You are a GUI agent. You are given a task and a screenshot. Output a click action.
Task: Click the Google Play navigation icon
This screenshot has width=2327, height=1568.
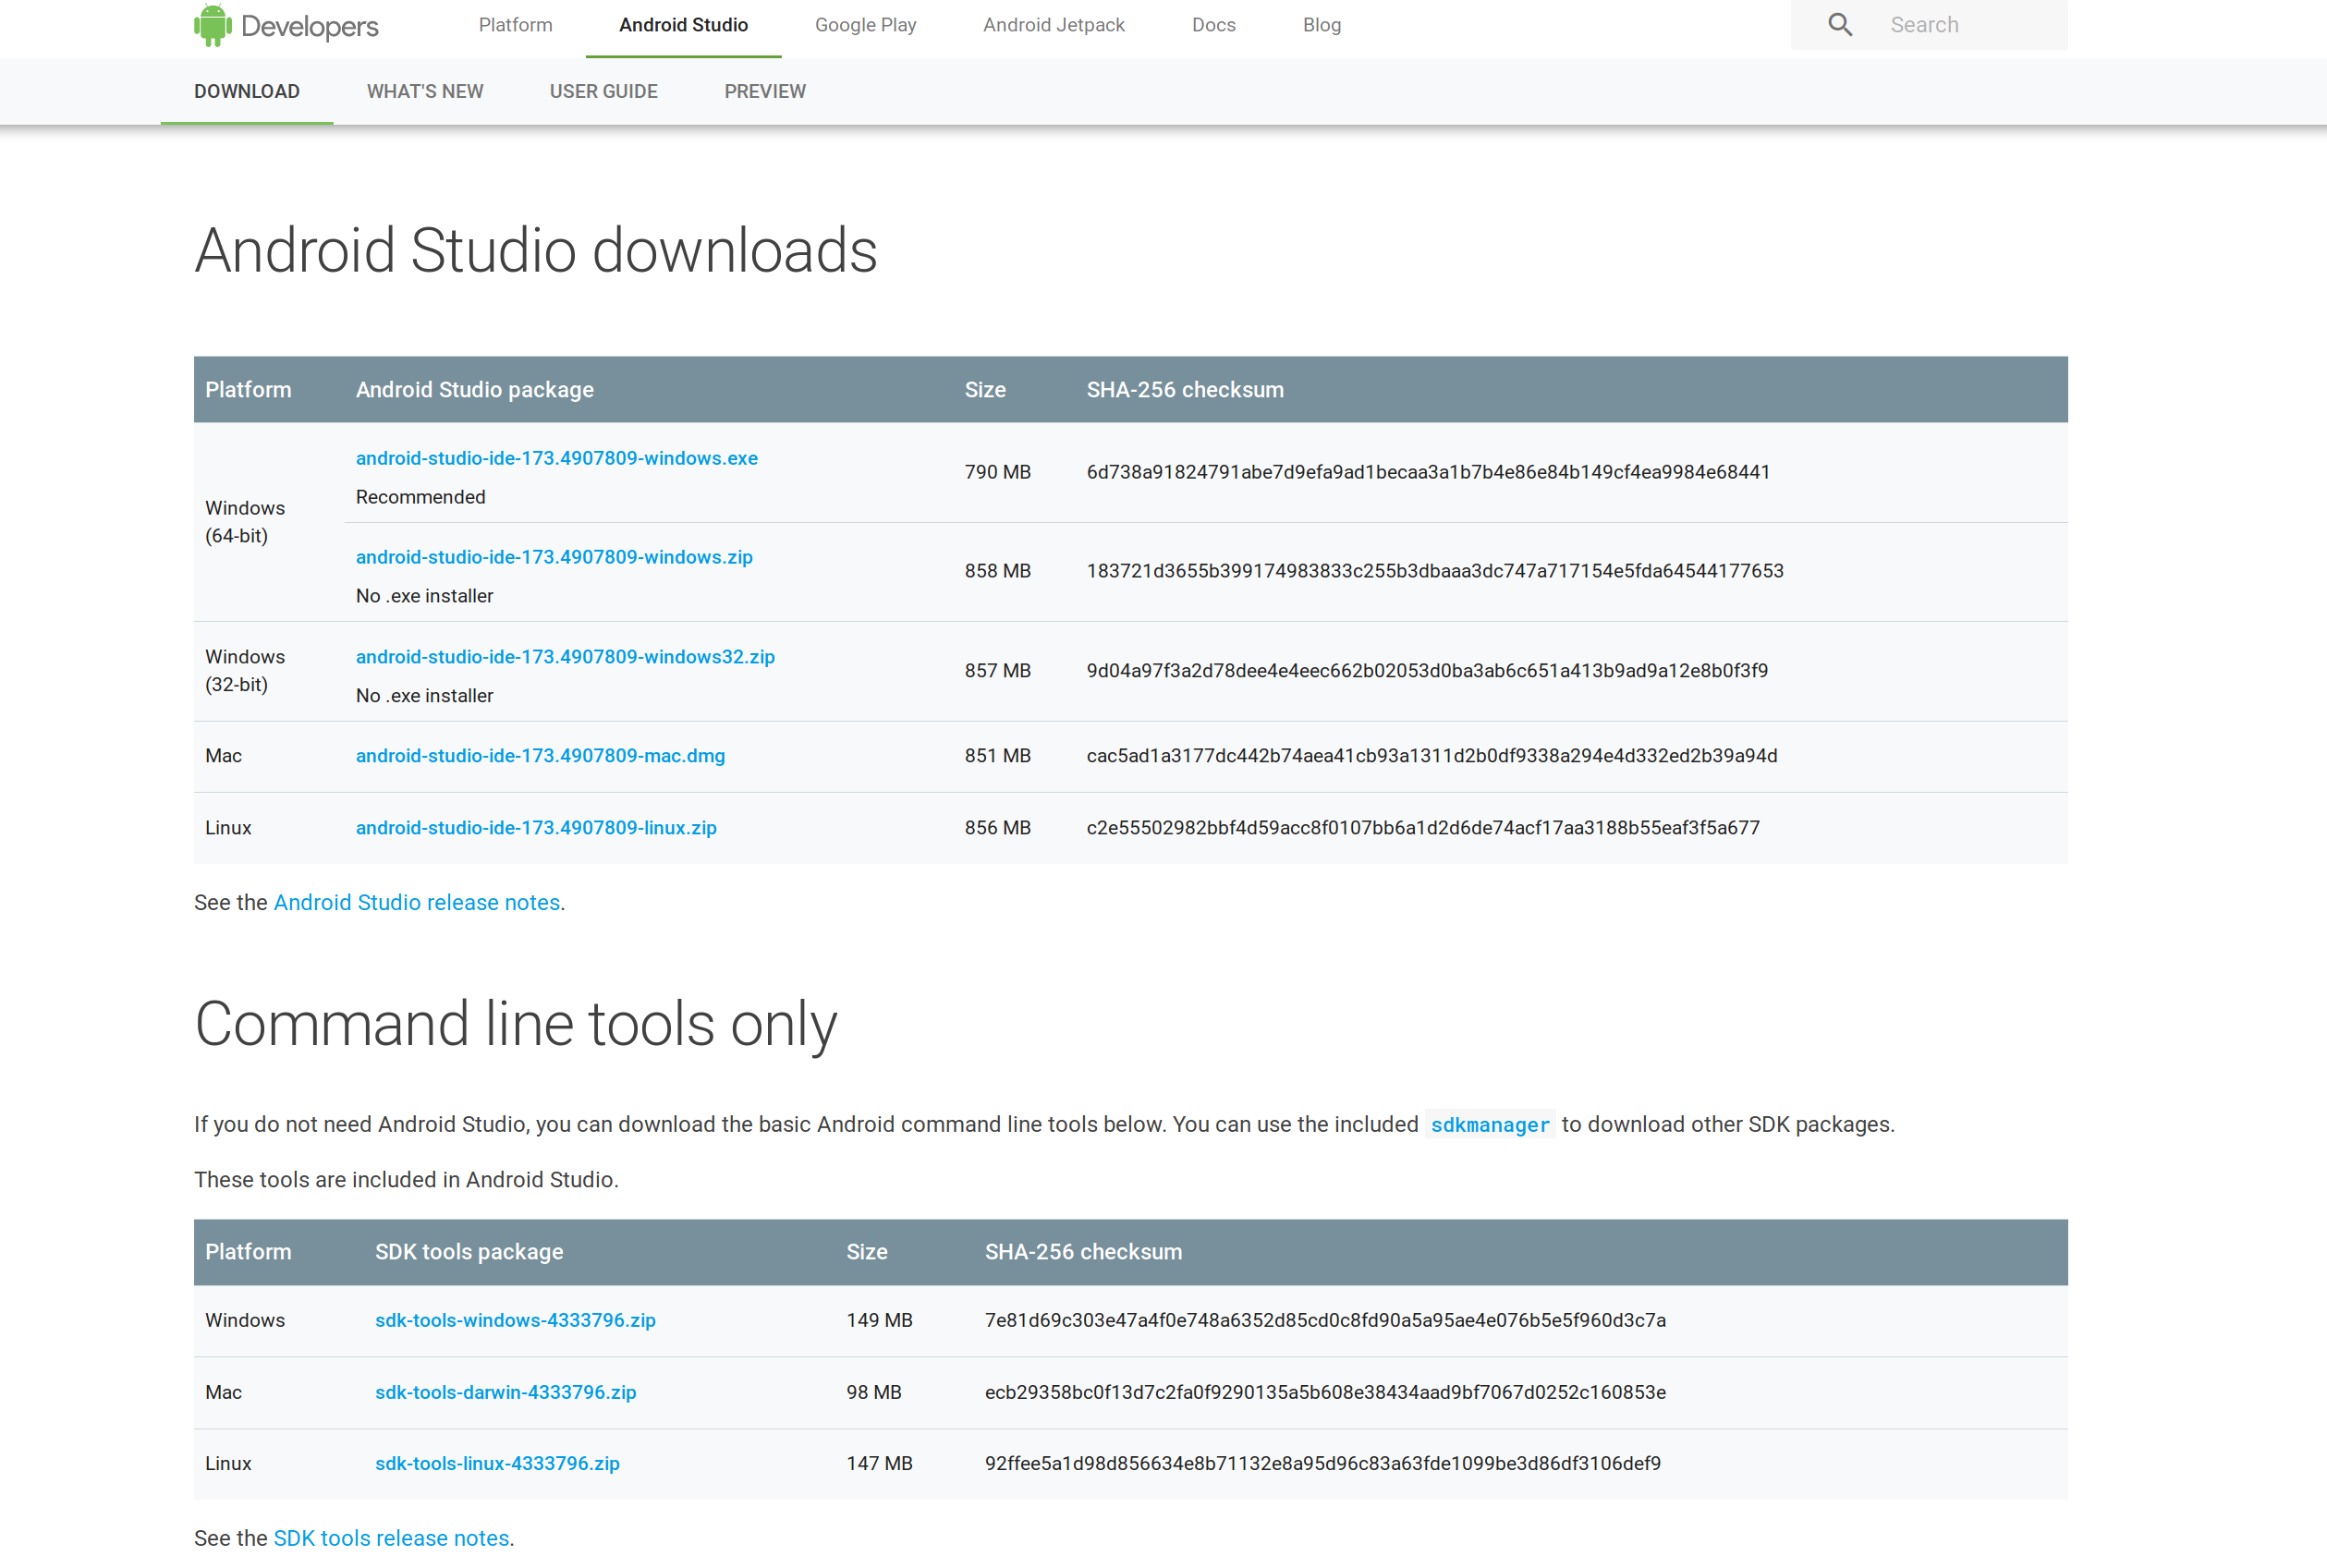[x=864, y=25]
